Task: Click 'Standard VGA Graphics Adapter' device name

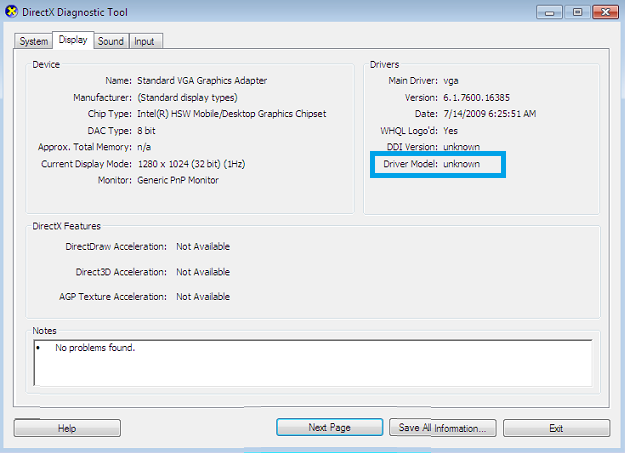Action: (202, 81)
